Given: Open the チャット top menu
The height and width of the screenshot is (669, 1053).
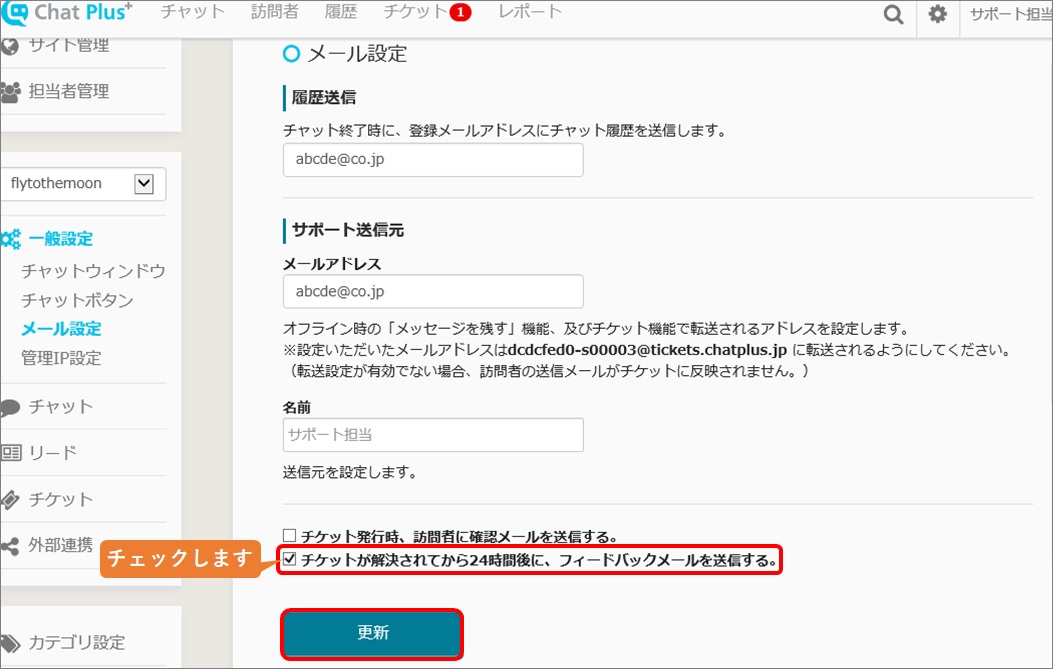Looking at the screenshot, I should coord(192,11).
